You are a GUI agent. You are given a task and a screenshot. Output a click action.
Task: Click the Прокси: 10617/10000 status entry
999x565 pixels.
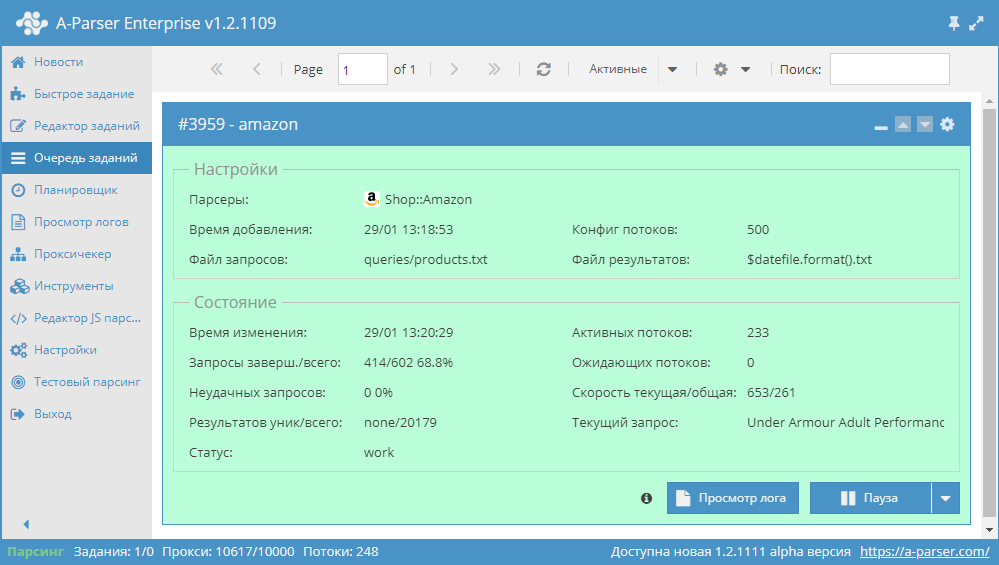(x=228, y=552)
